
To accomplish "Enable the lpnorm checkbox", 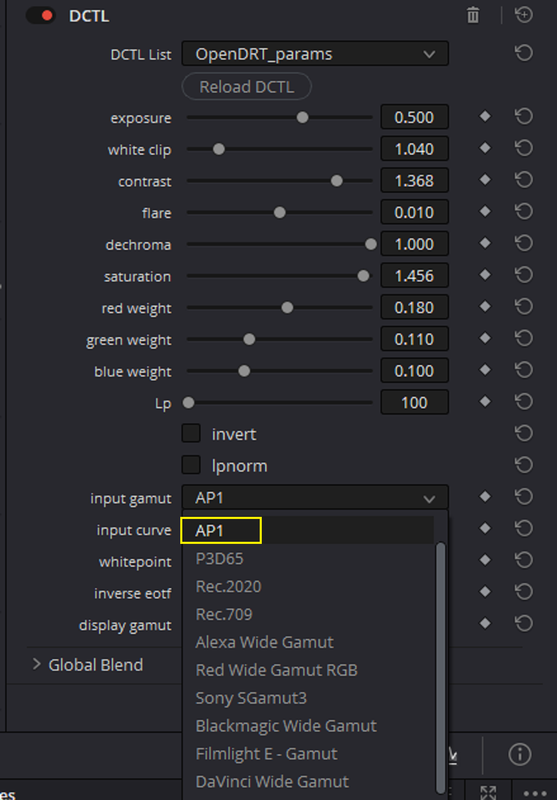I will [191, 465].
